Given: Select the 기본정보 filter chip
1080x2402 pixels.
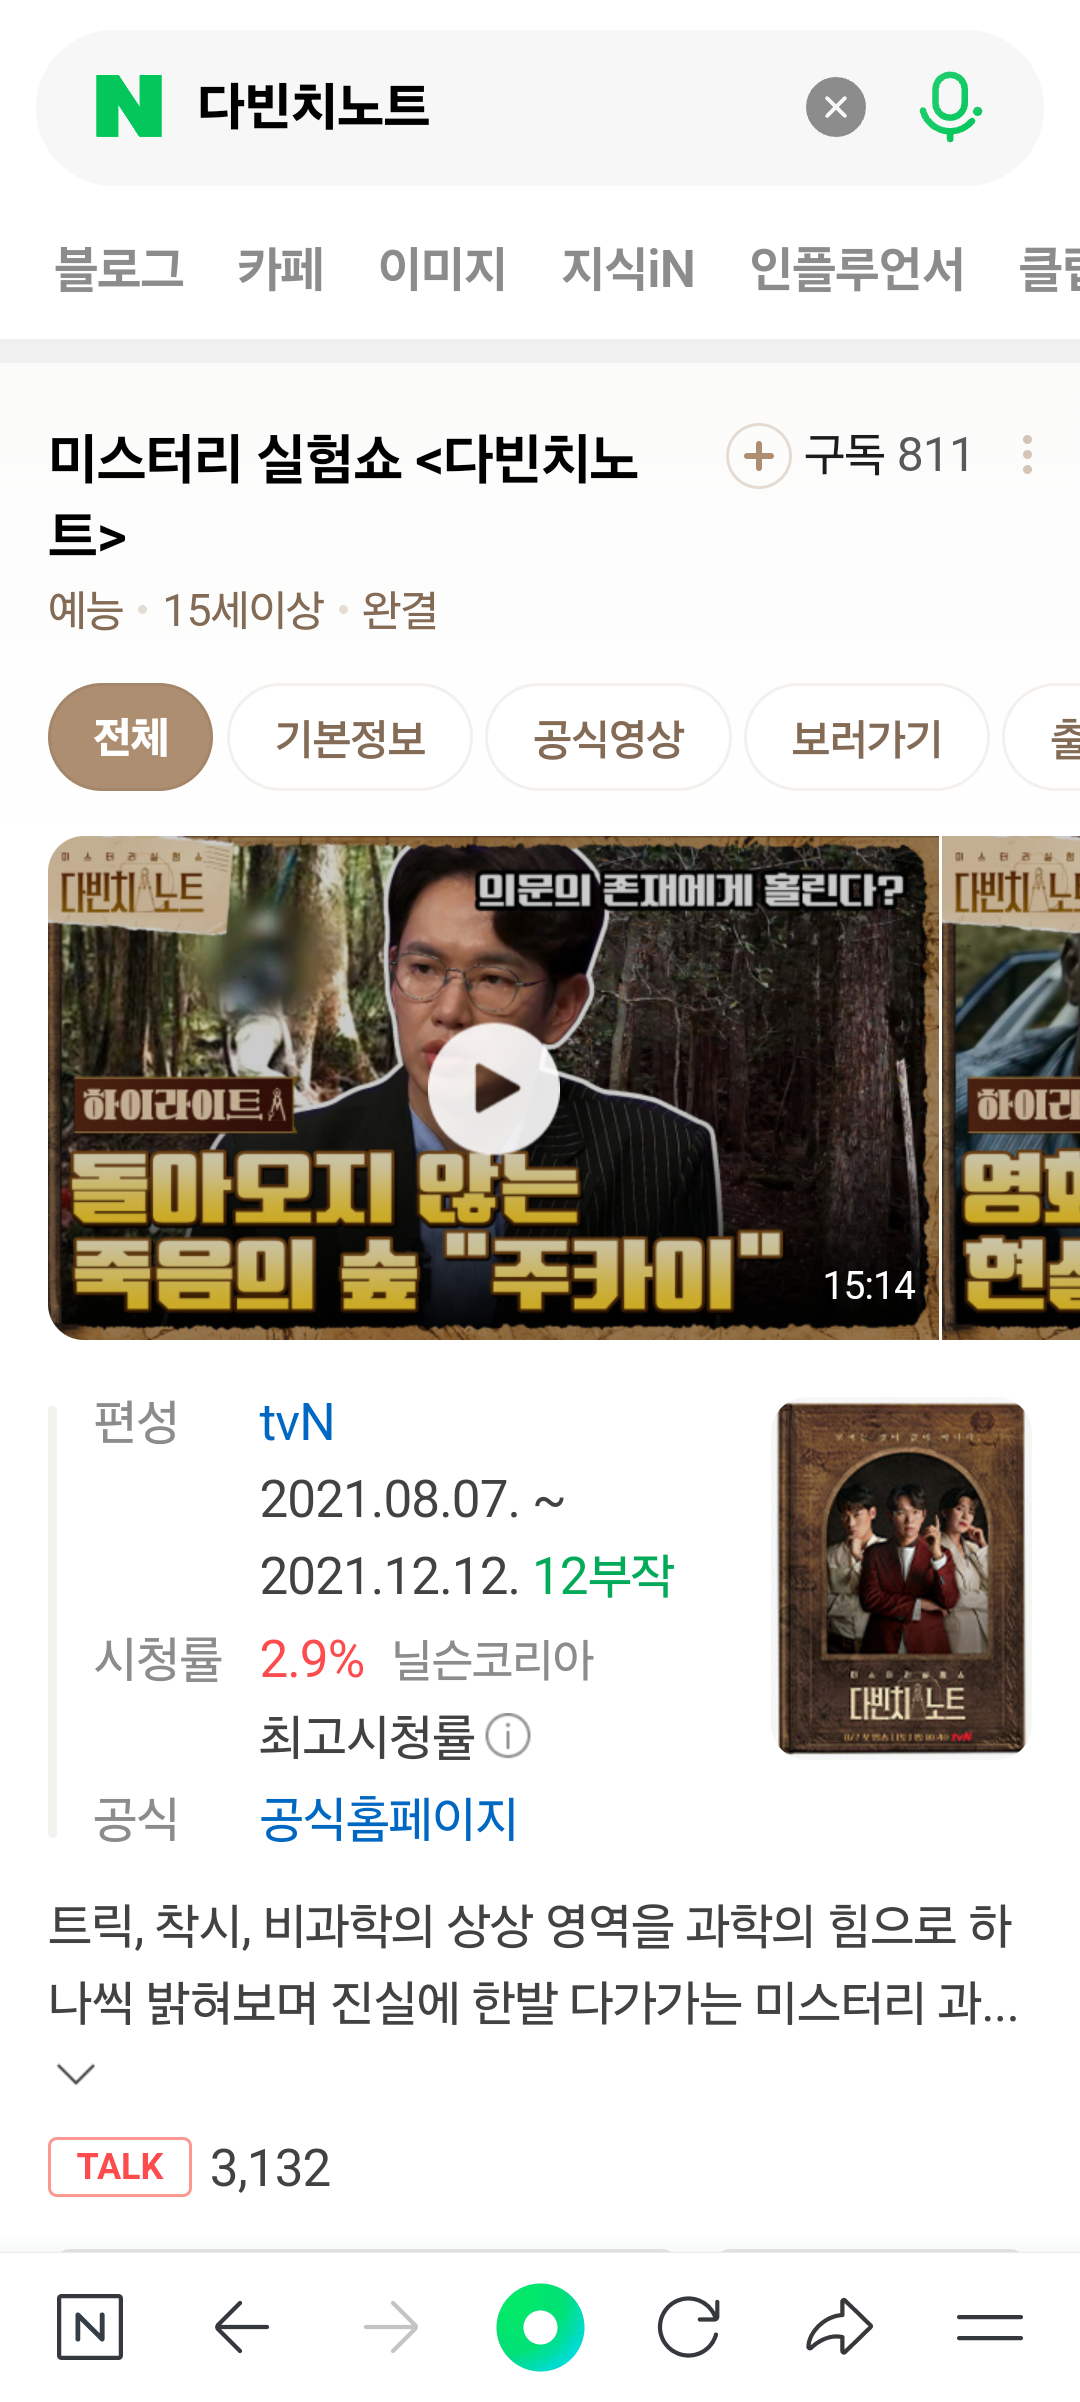Looking at the screenshot, I should (350, 738).
